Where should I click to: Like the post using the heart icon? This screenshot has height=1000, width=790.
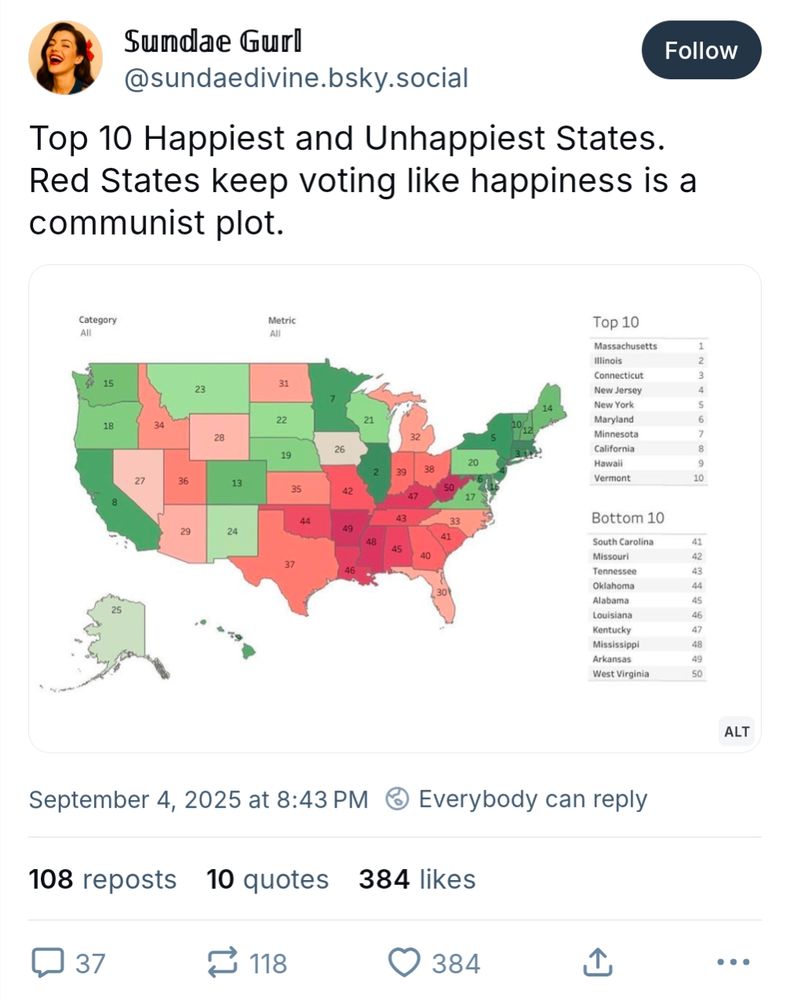[404, 963]
